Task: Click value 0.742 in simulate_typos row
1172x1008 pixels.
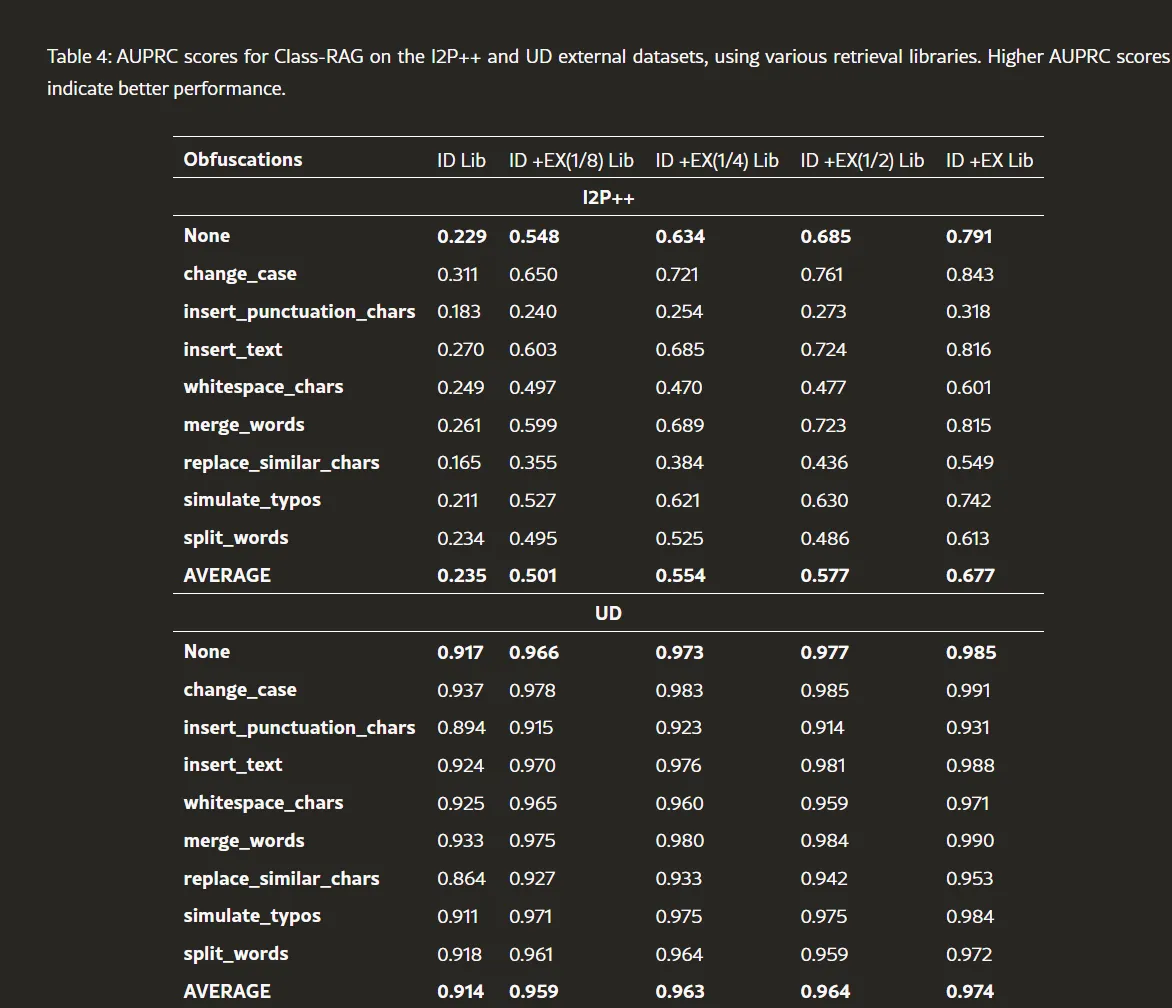Action: [x=969, y=501]
